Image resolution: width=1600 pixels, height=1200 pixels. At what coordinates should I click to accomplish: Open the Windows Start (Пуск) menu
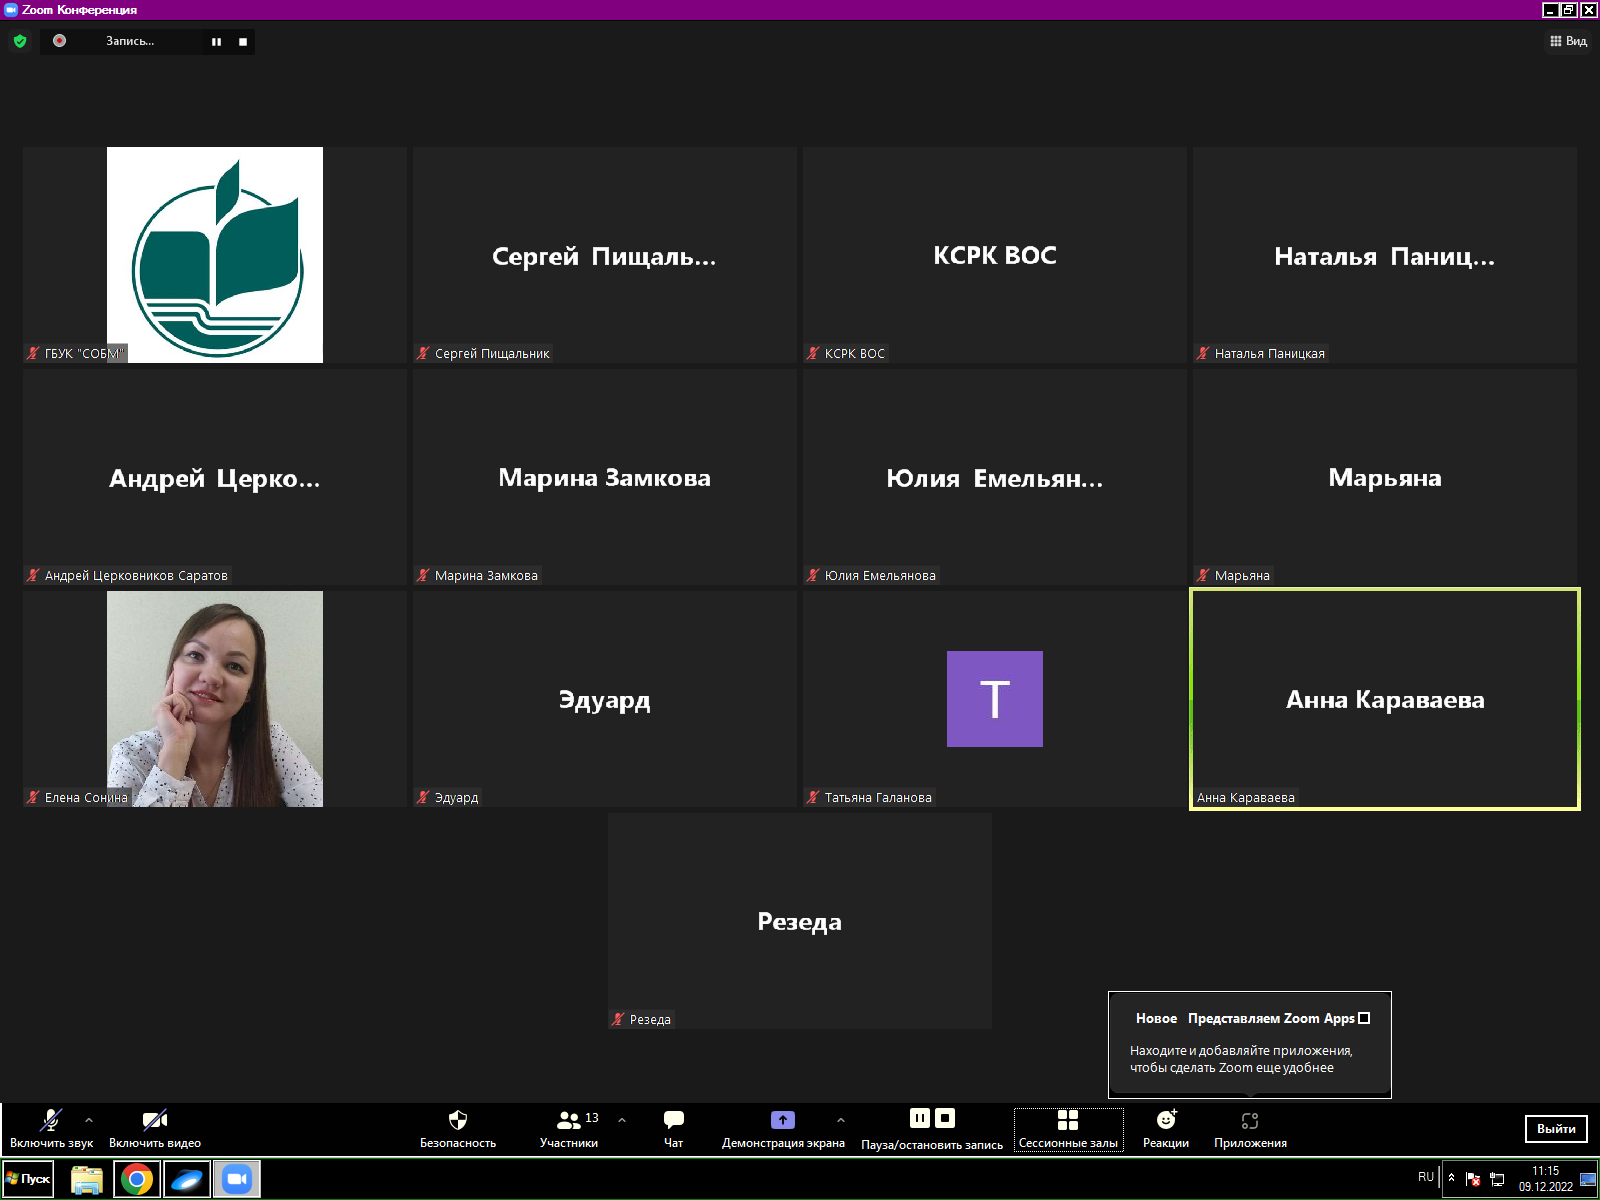click(28, 1179)
